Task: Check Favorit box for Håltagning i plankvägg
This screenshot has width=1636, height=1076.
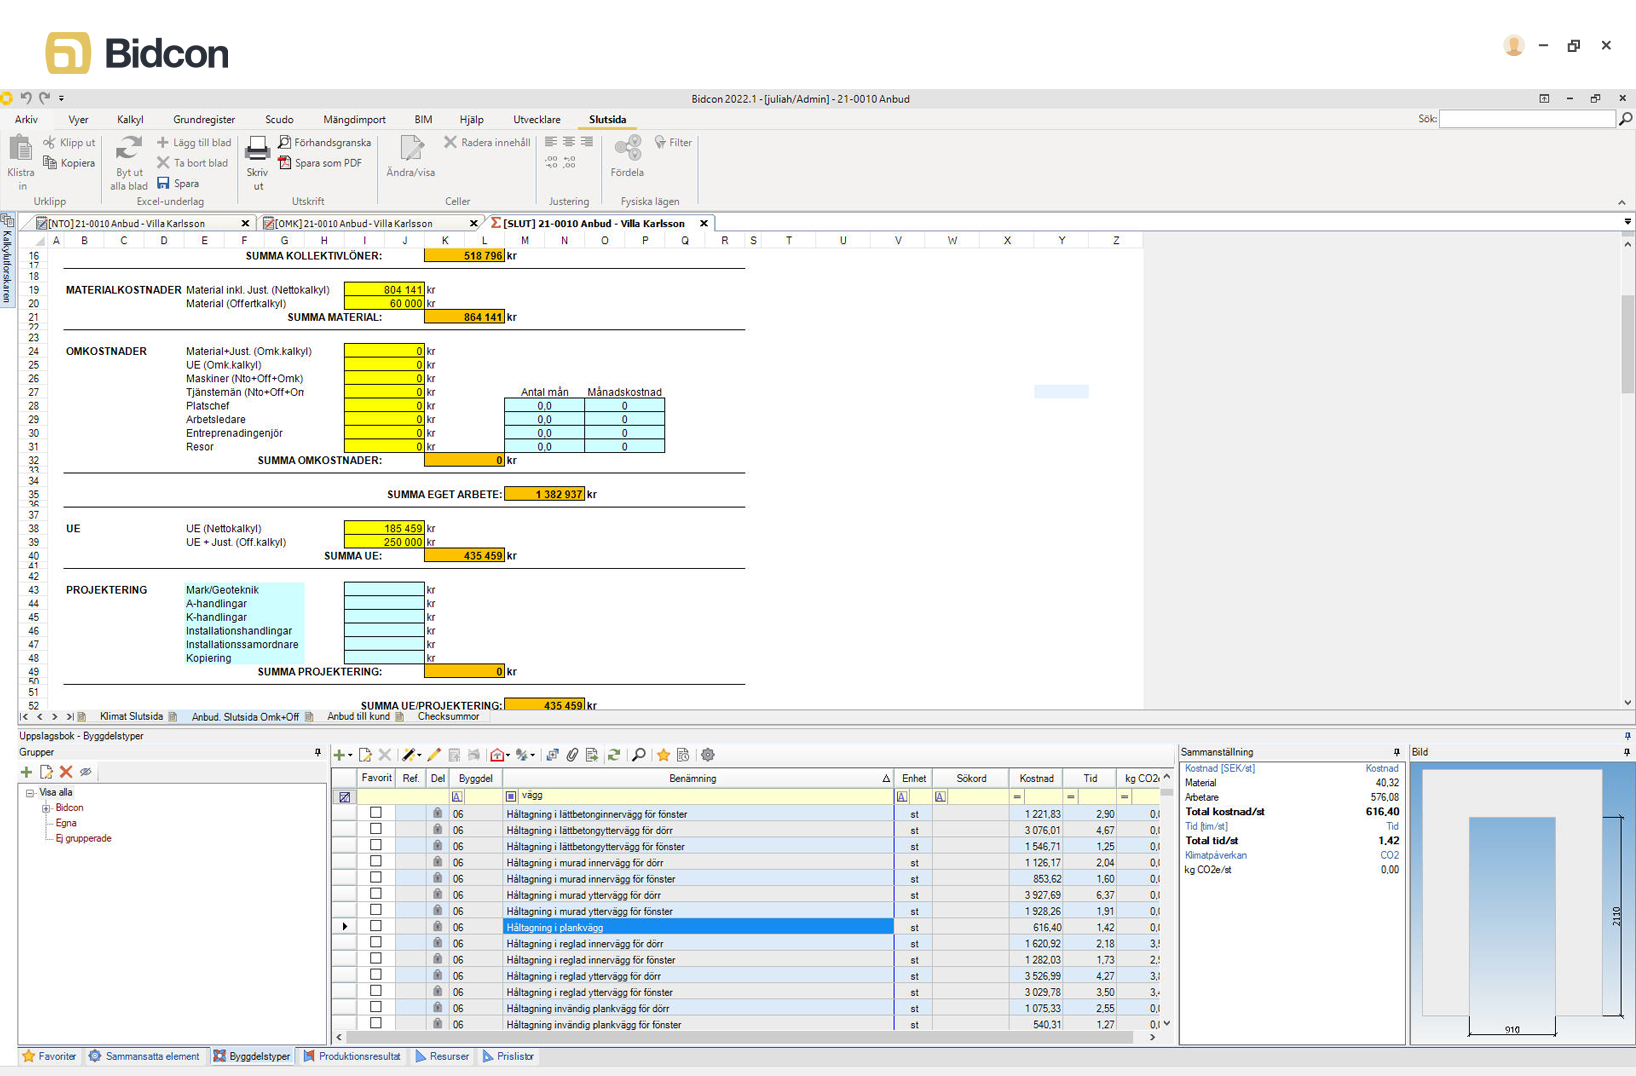Action: (x=376, y=927)
